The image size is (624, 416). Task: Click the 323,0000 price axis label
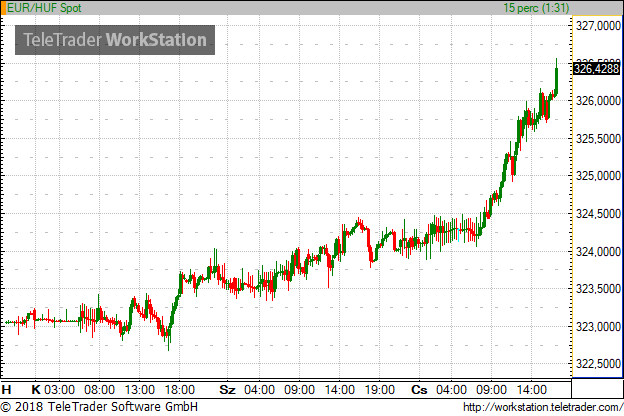[x=598, y=327]
